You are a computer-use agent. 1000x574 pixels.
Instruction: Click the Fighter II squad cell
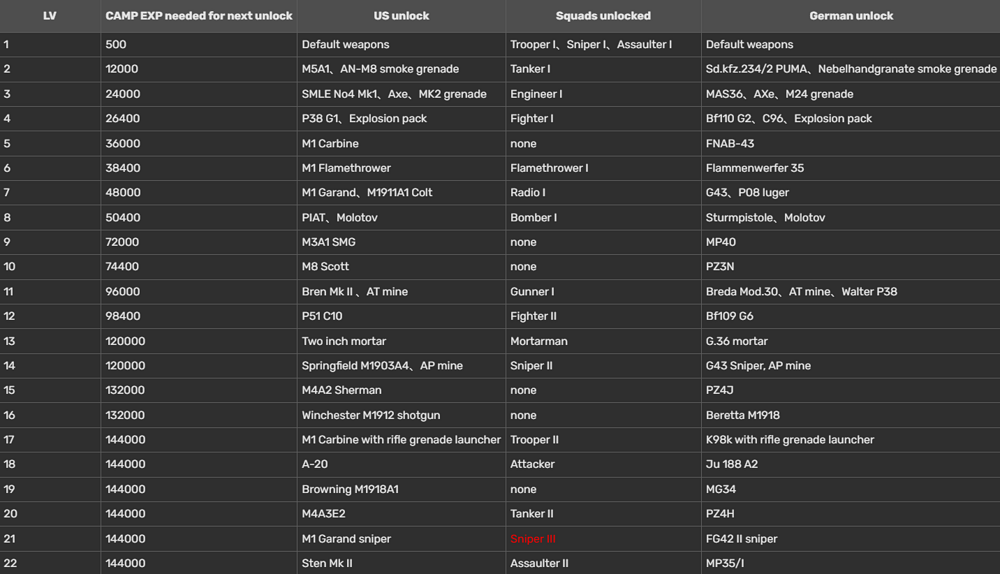603,316
